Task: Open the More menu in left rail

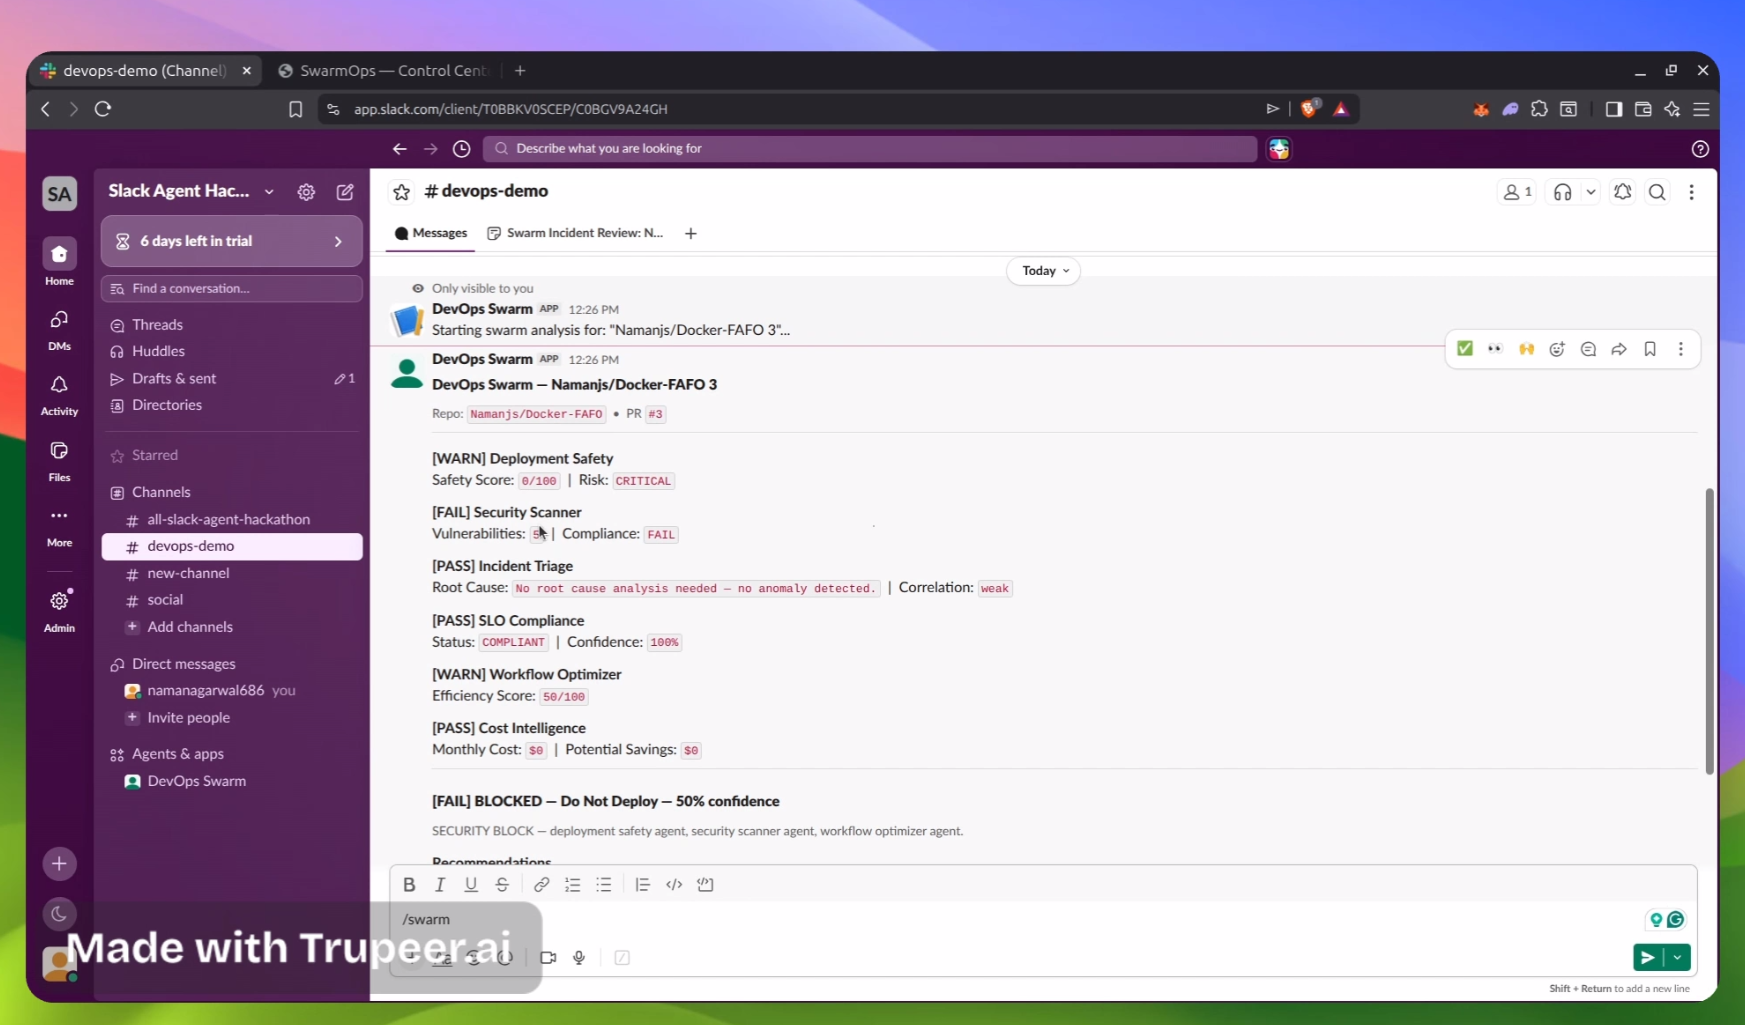Action: pos(59,525)
